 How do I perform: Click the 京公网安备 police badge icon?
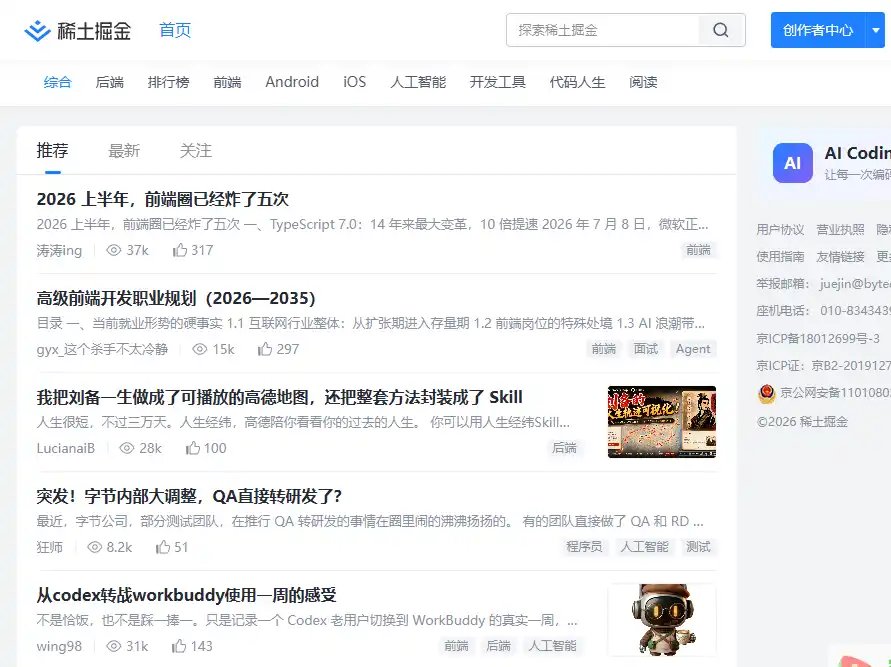(767, 393)
